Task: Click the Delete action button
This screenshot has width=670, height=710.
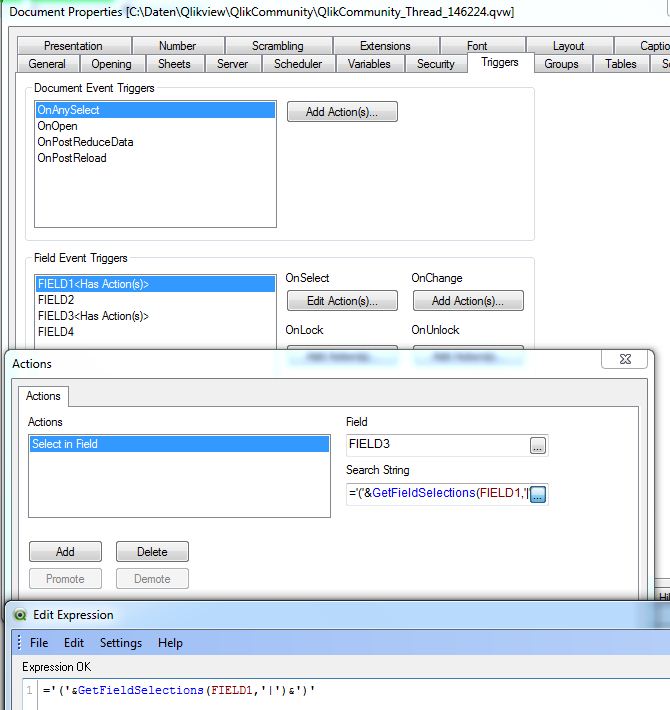Action: tap(152, 552)
